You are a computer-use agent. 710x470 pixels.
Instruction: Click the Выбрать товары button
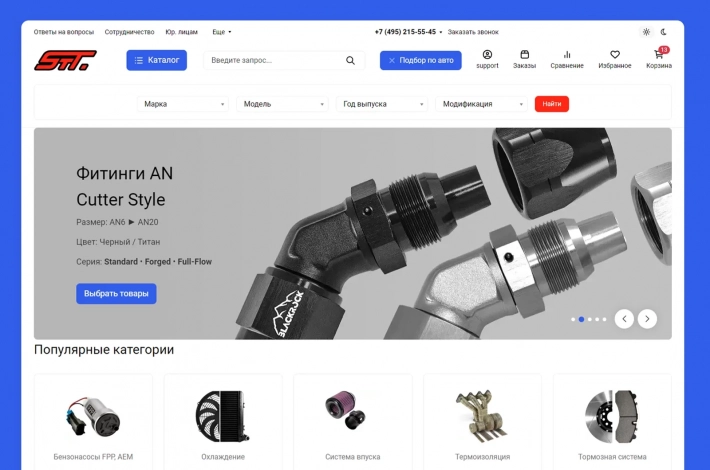coord(116,294)
